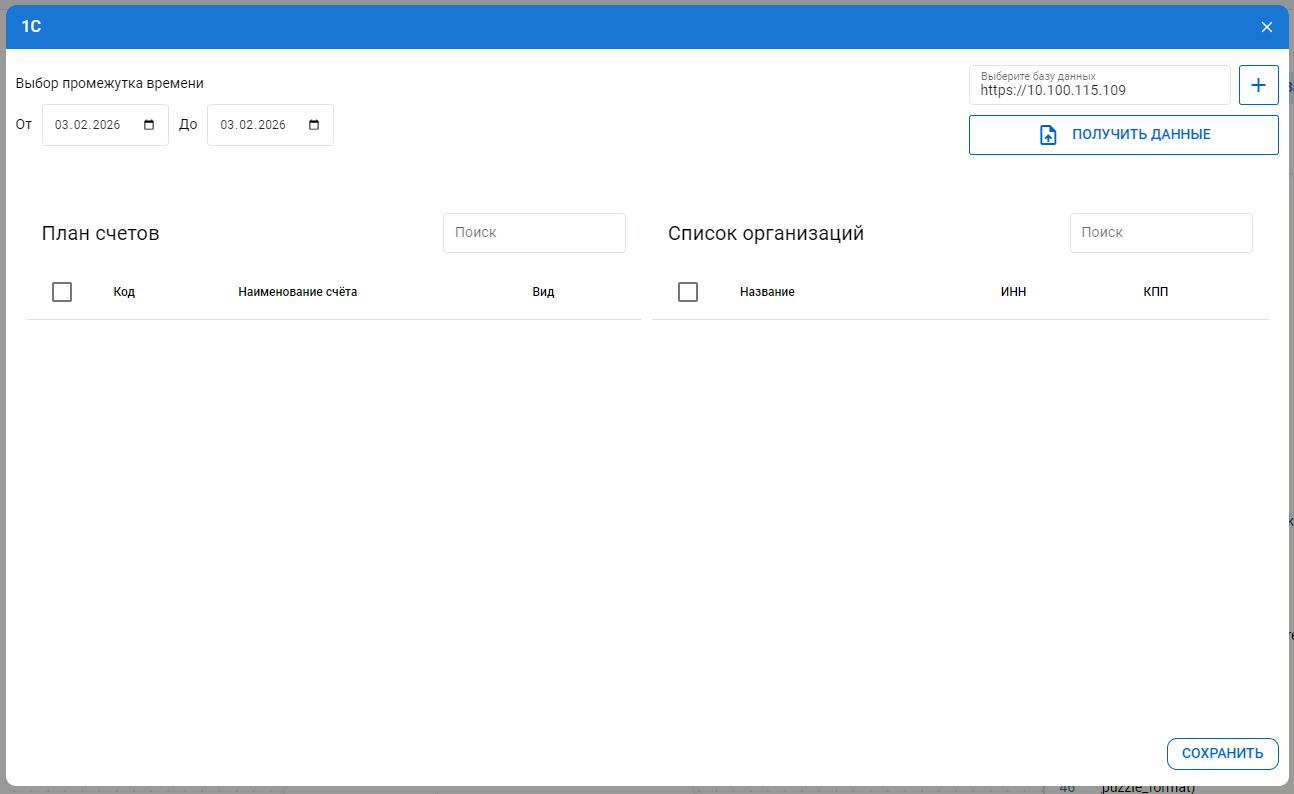
Task: Open calendar picker for the 'От' date
Action: click(x=149, y=125)
